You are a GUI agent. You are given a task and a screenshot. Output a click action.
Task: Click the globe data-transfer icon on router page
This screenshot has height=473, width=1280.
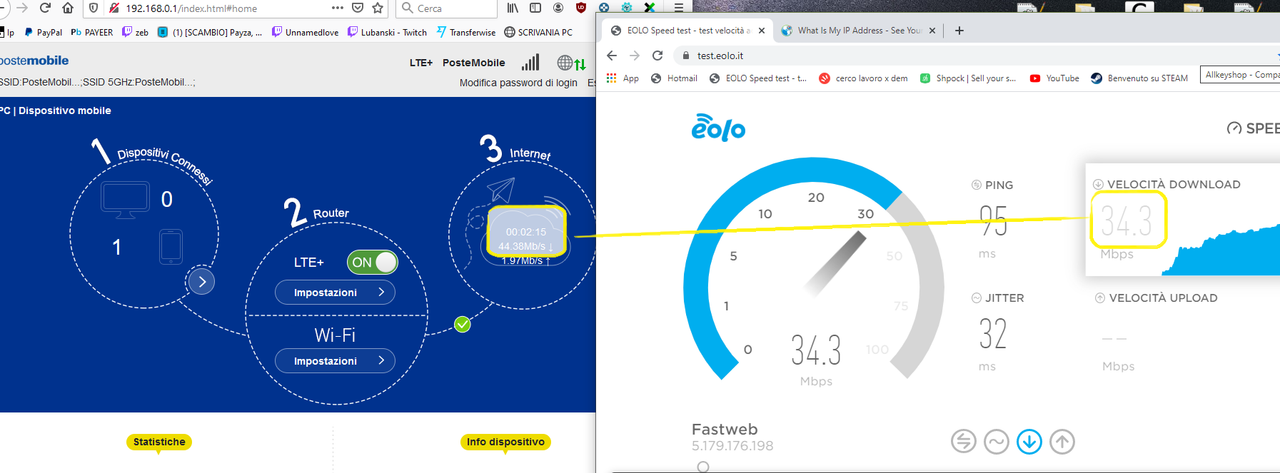click(x=572, y=63)
